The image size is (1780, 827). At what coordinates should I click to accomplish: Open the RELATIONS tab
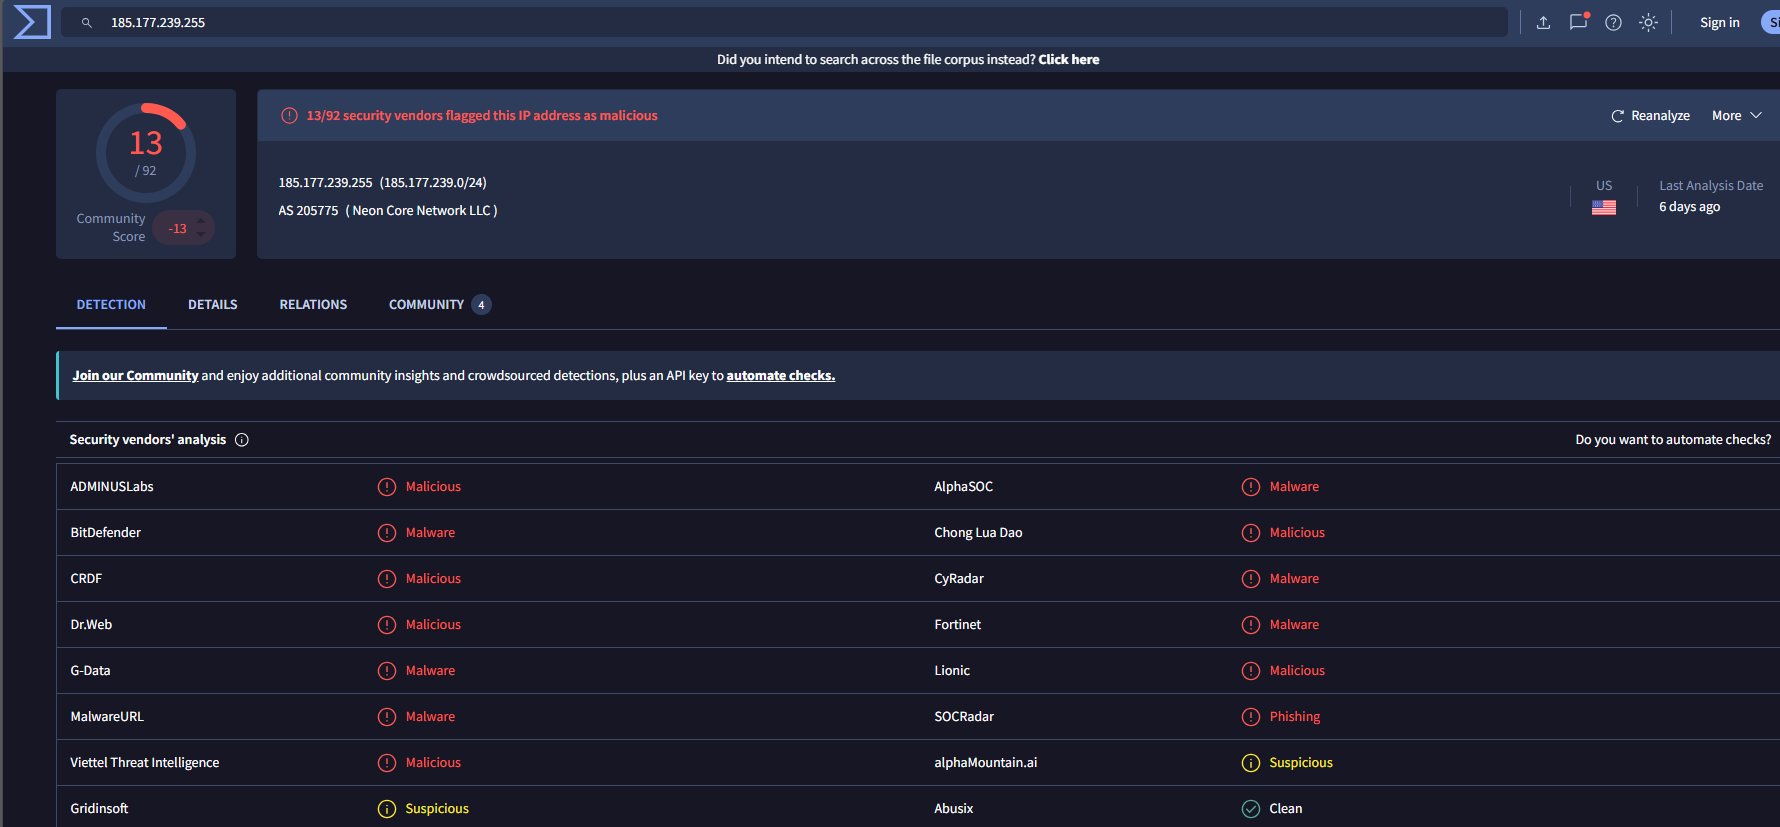(313, 305)
